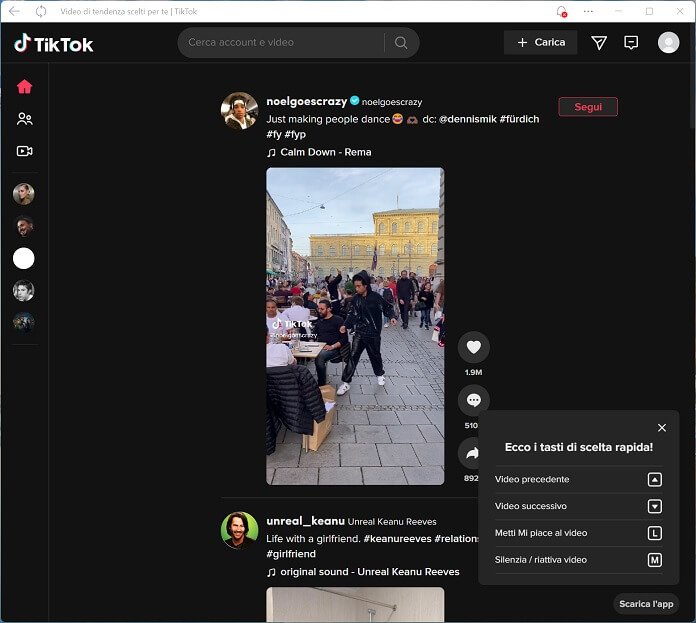Open fifth suggested account avatar in sidebar

(24, 323)
